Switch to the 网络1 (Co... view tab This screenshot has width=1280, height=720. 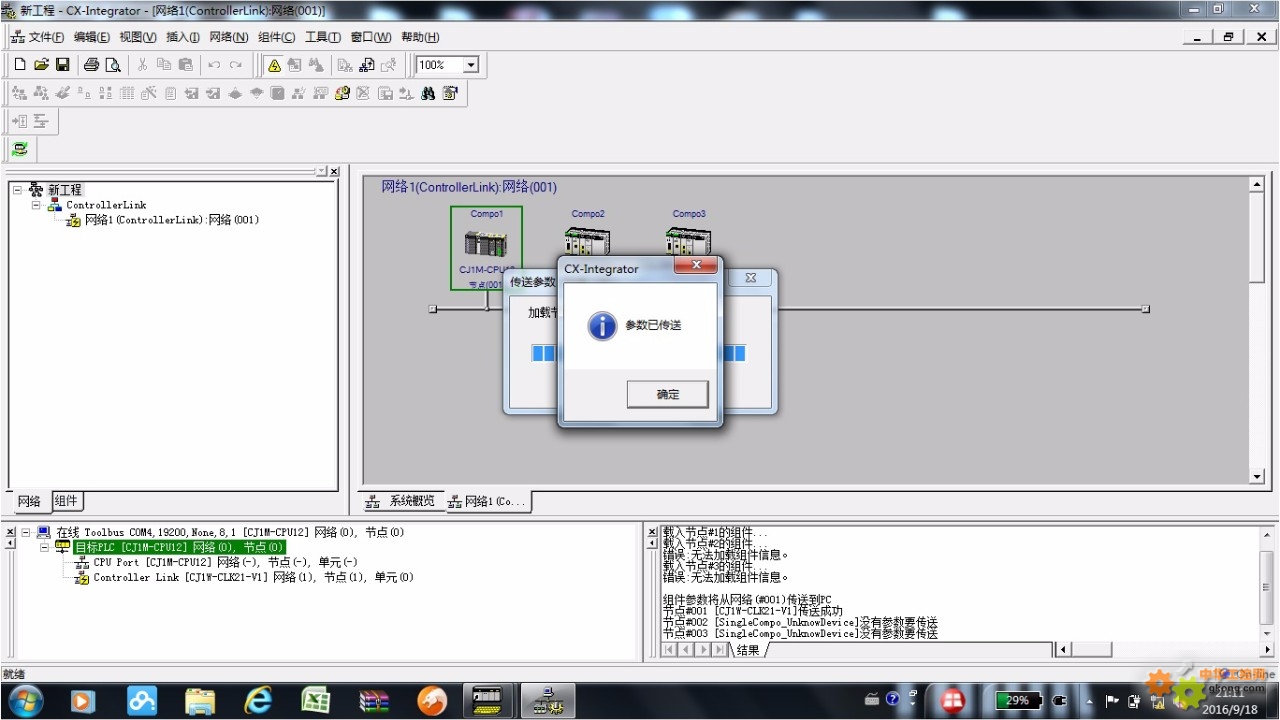[x=487, y=501]
